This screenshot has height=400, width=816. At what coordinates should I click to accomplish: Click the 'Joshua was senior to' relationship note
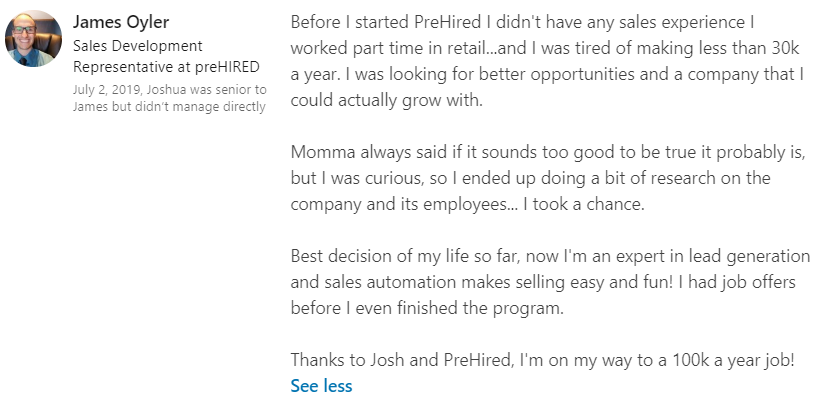point(204,90)
